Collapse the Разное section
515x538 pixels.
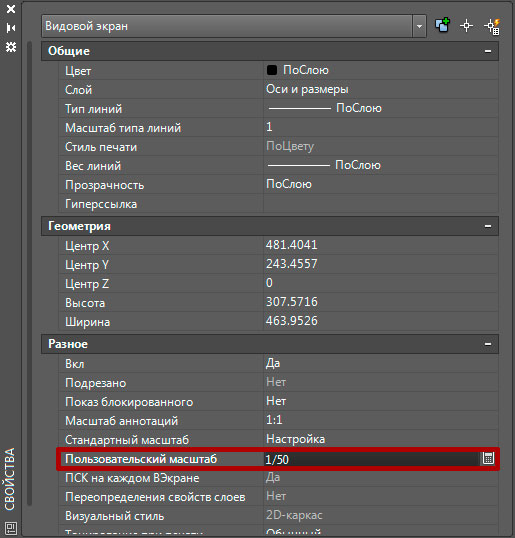coord(488,344)
